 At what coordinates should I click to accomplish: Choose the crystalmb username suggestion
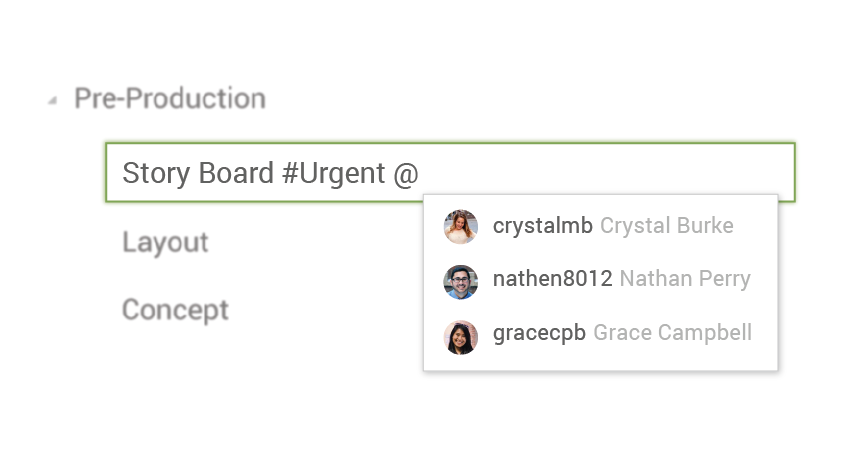(x=542, y=226)
